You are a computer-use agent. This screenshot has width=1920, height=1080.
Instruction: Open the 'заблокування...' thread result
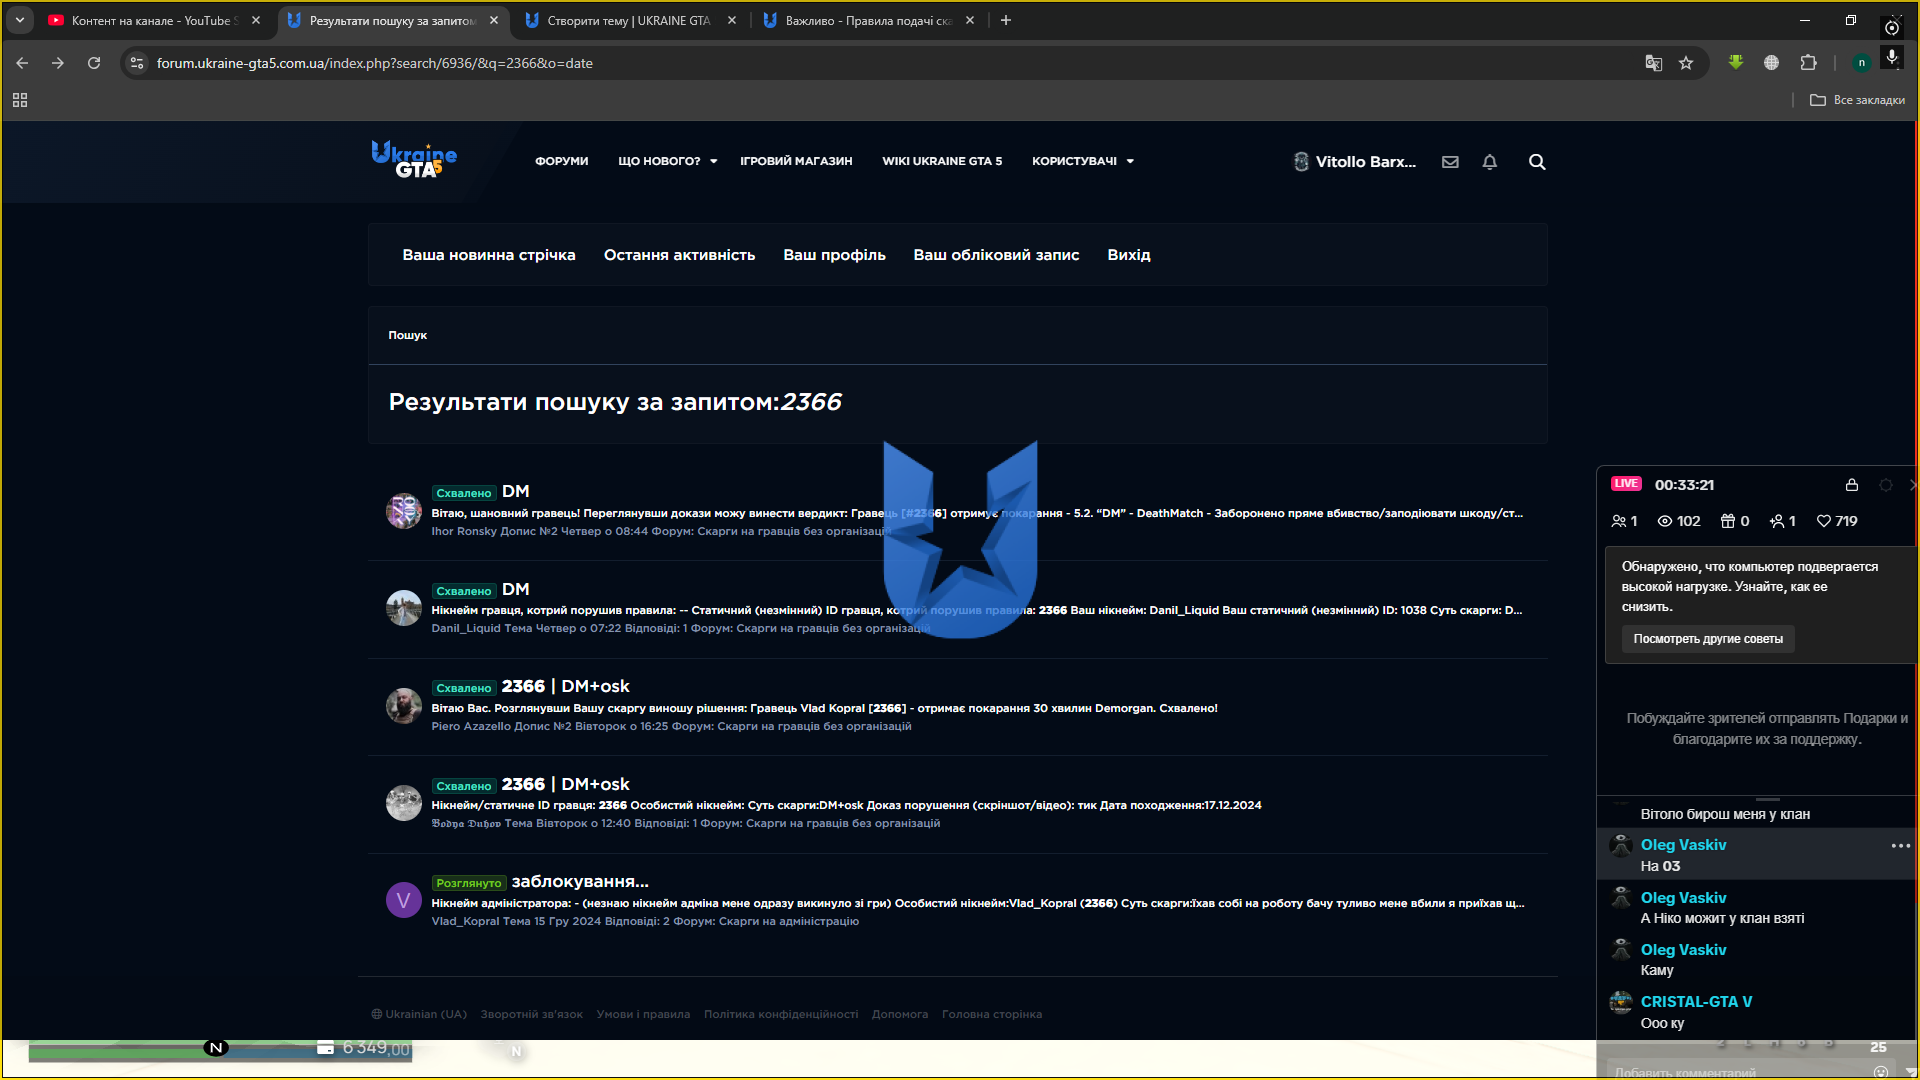click(x=580, y=881)
